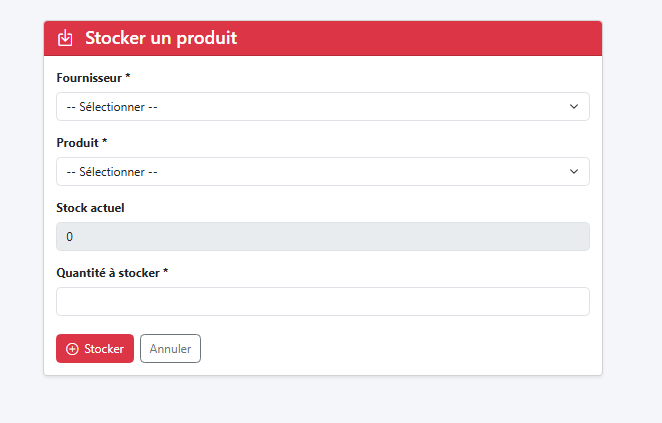Click the "Stock actuel" label
Screen dimensions: 662x423
tap(90, 208)
